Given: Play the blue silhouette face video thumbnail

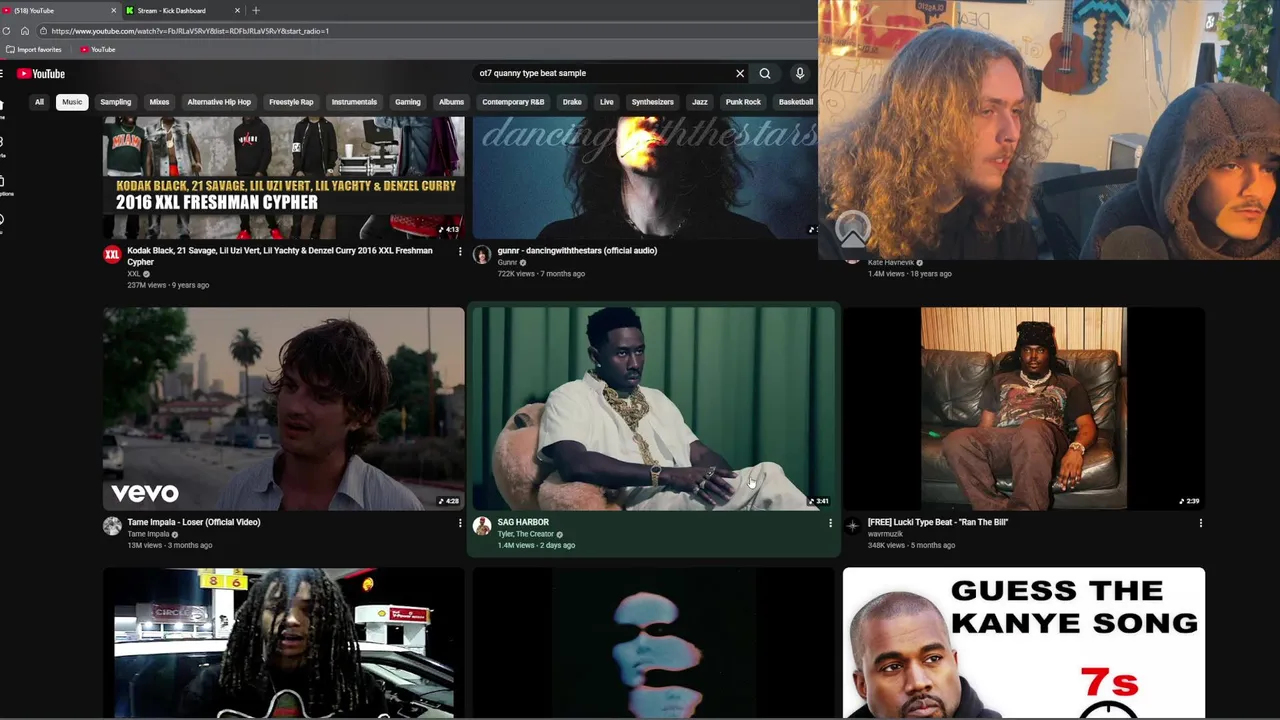Looking at the screenshot, I should (x=653, y=643).
